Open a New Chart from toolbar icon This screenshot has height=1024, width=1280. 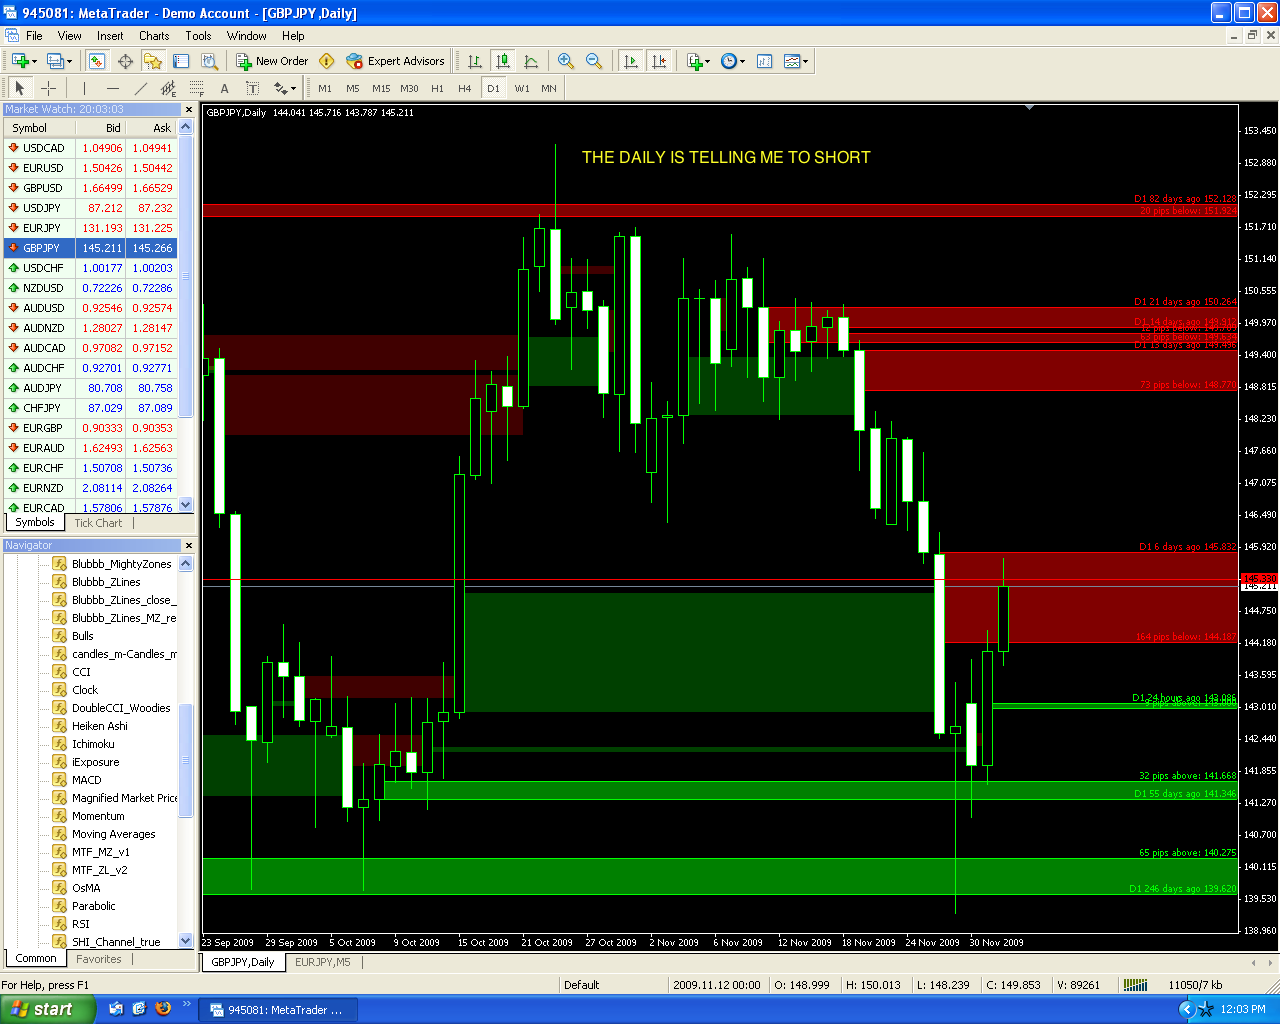[x=20, y=61]
